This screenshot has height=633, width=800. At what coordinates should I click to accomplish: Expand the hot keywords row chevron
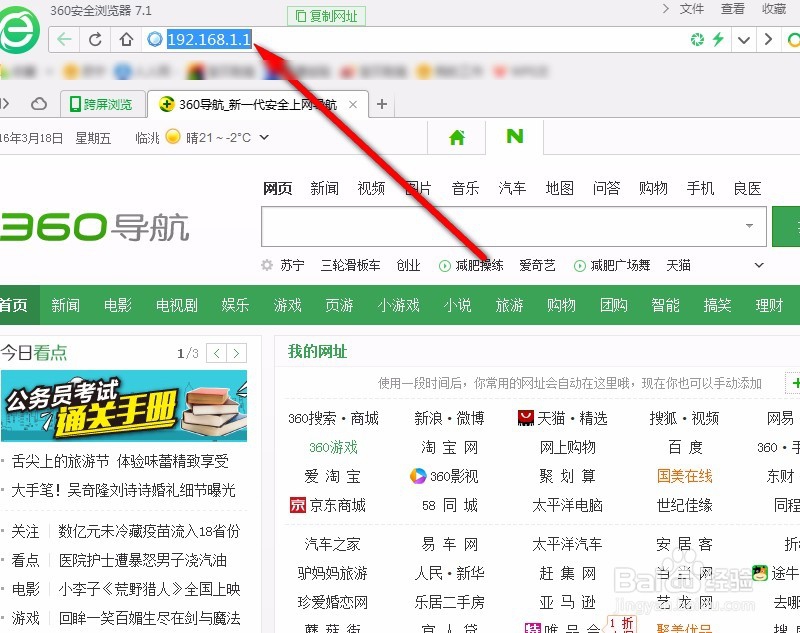pos(759,265)
